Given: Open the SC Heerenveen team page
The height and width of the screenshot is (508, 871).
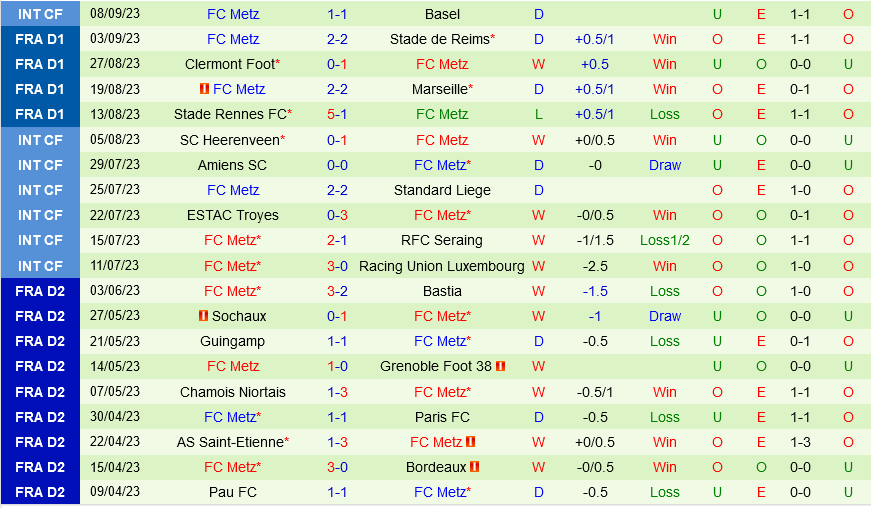Looking at the screenshot, I should (x=231, y=140).
